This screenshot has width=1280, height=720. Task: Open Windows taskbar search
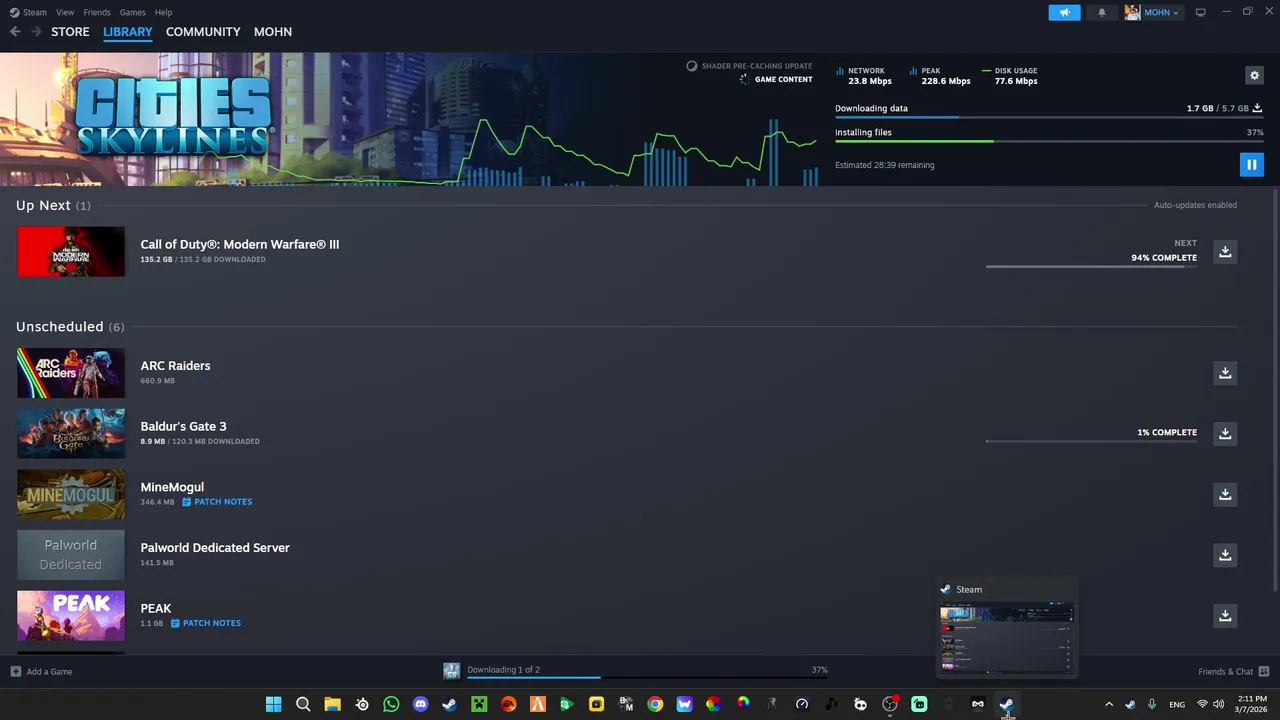(303, 704)
